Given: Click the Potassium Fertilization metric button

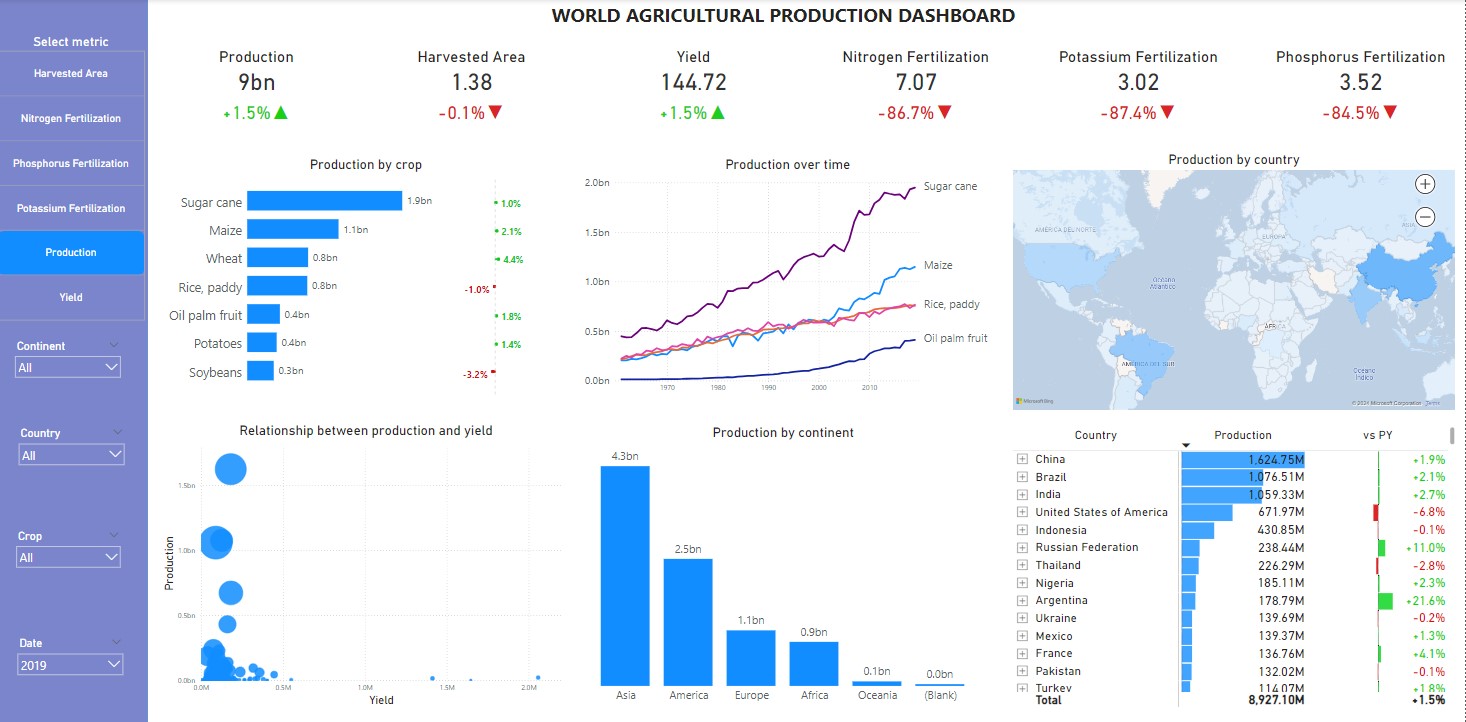Looking at the screenshot, I should [71, 209].
